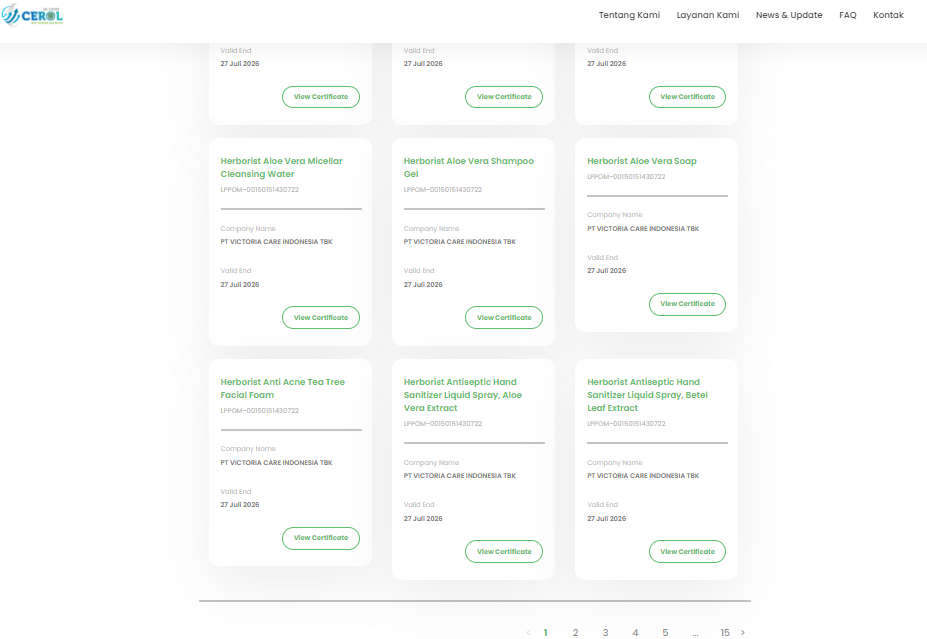The height and width of the screenshot is (639, 927).
Task: Go to pagination page 5
Action: 665,632
